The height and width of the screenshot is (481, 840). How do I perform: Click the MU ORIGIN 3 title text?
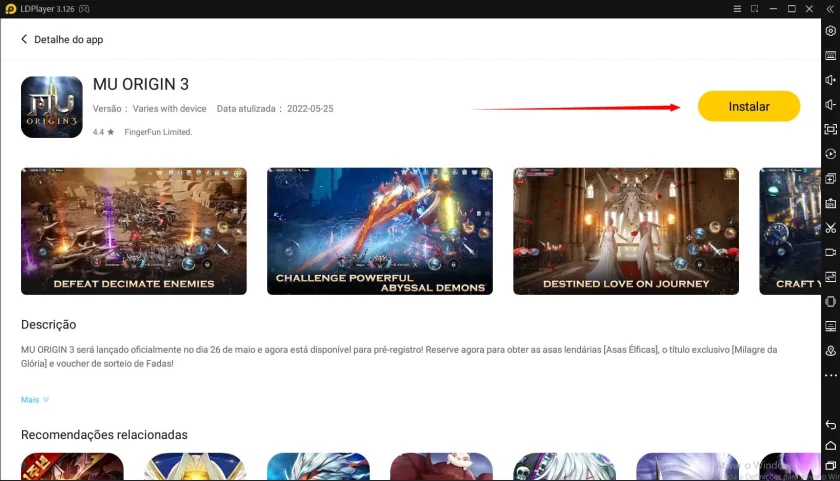141,84
